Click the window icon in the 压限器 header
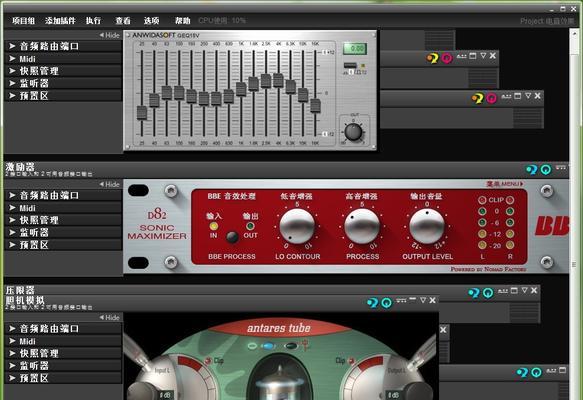 click(514, 290)
